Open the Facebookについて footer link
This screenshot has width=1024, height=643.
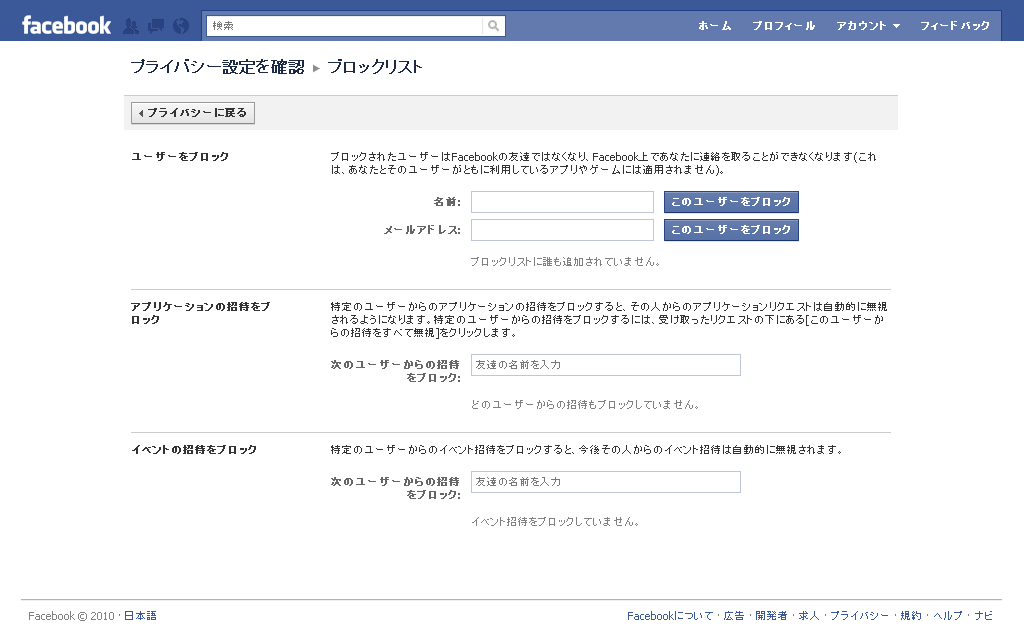coord(670,616)
